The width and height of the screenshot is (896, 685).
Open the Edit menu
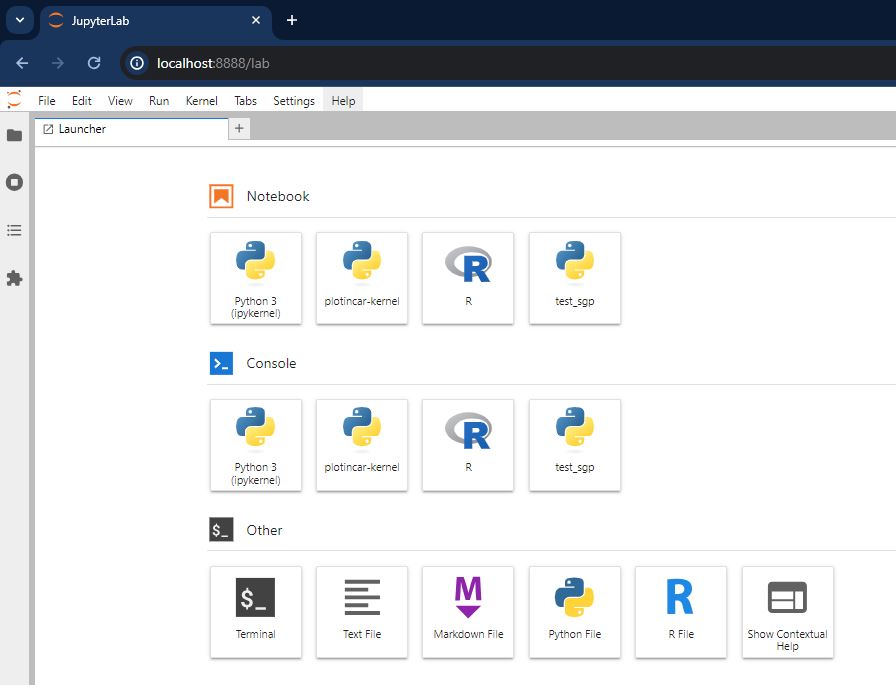click(82, 101)
